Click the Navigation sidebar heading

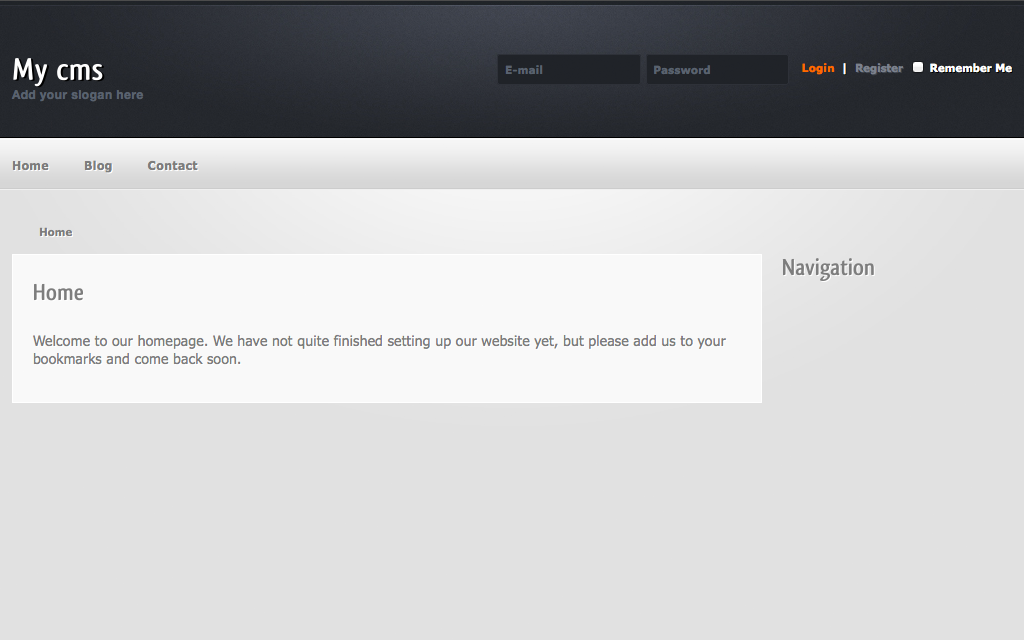(x=828, y=268)
